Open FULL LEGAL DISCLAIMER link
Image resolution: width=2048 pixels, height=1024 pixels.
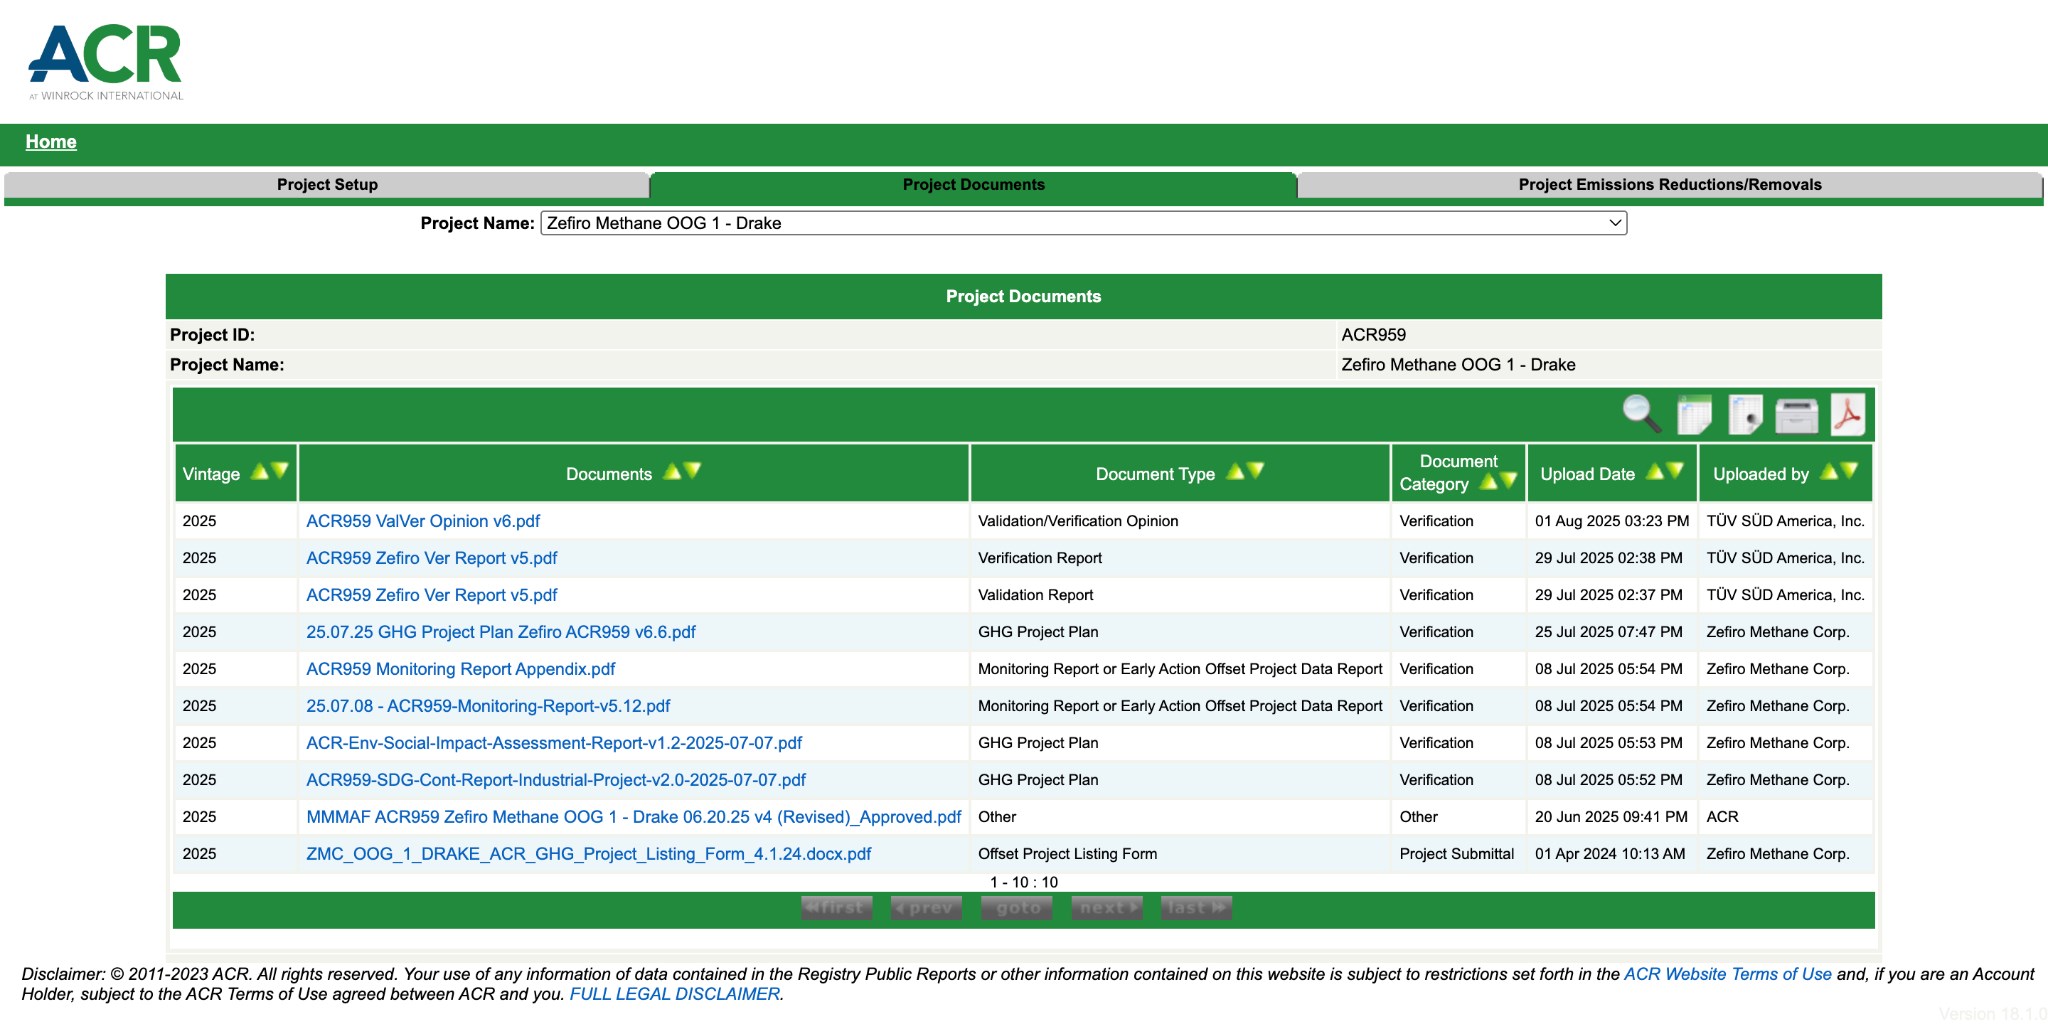pos(675,994)
